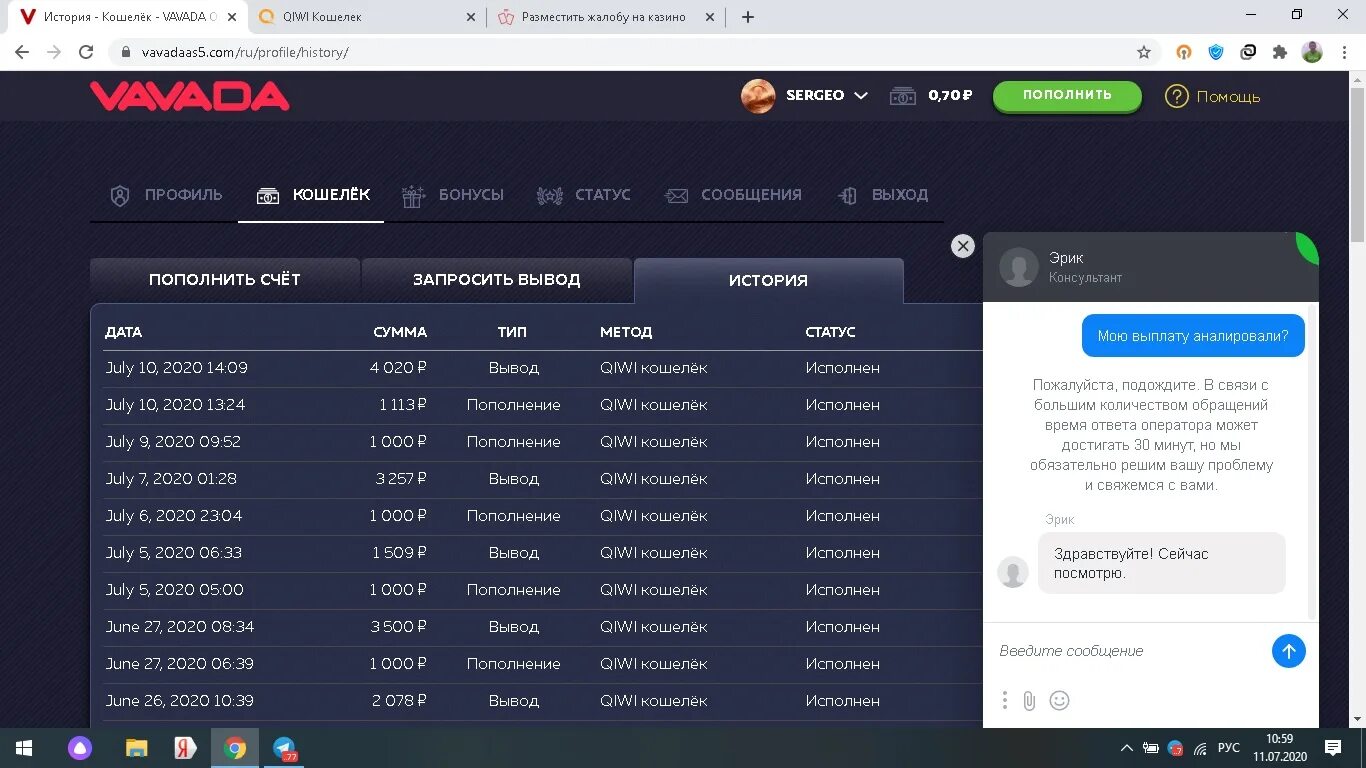Click the 'Мою выплату аналировали?' message bubble
1366x768 pixels.
[1193, 336]
